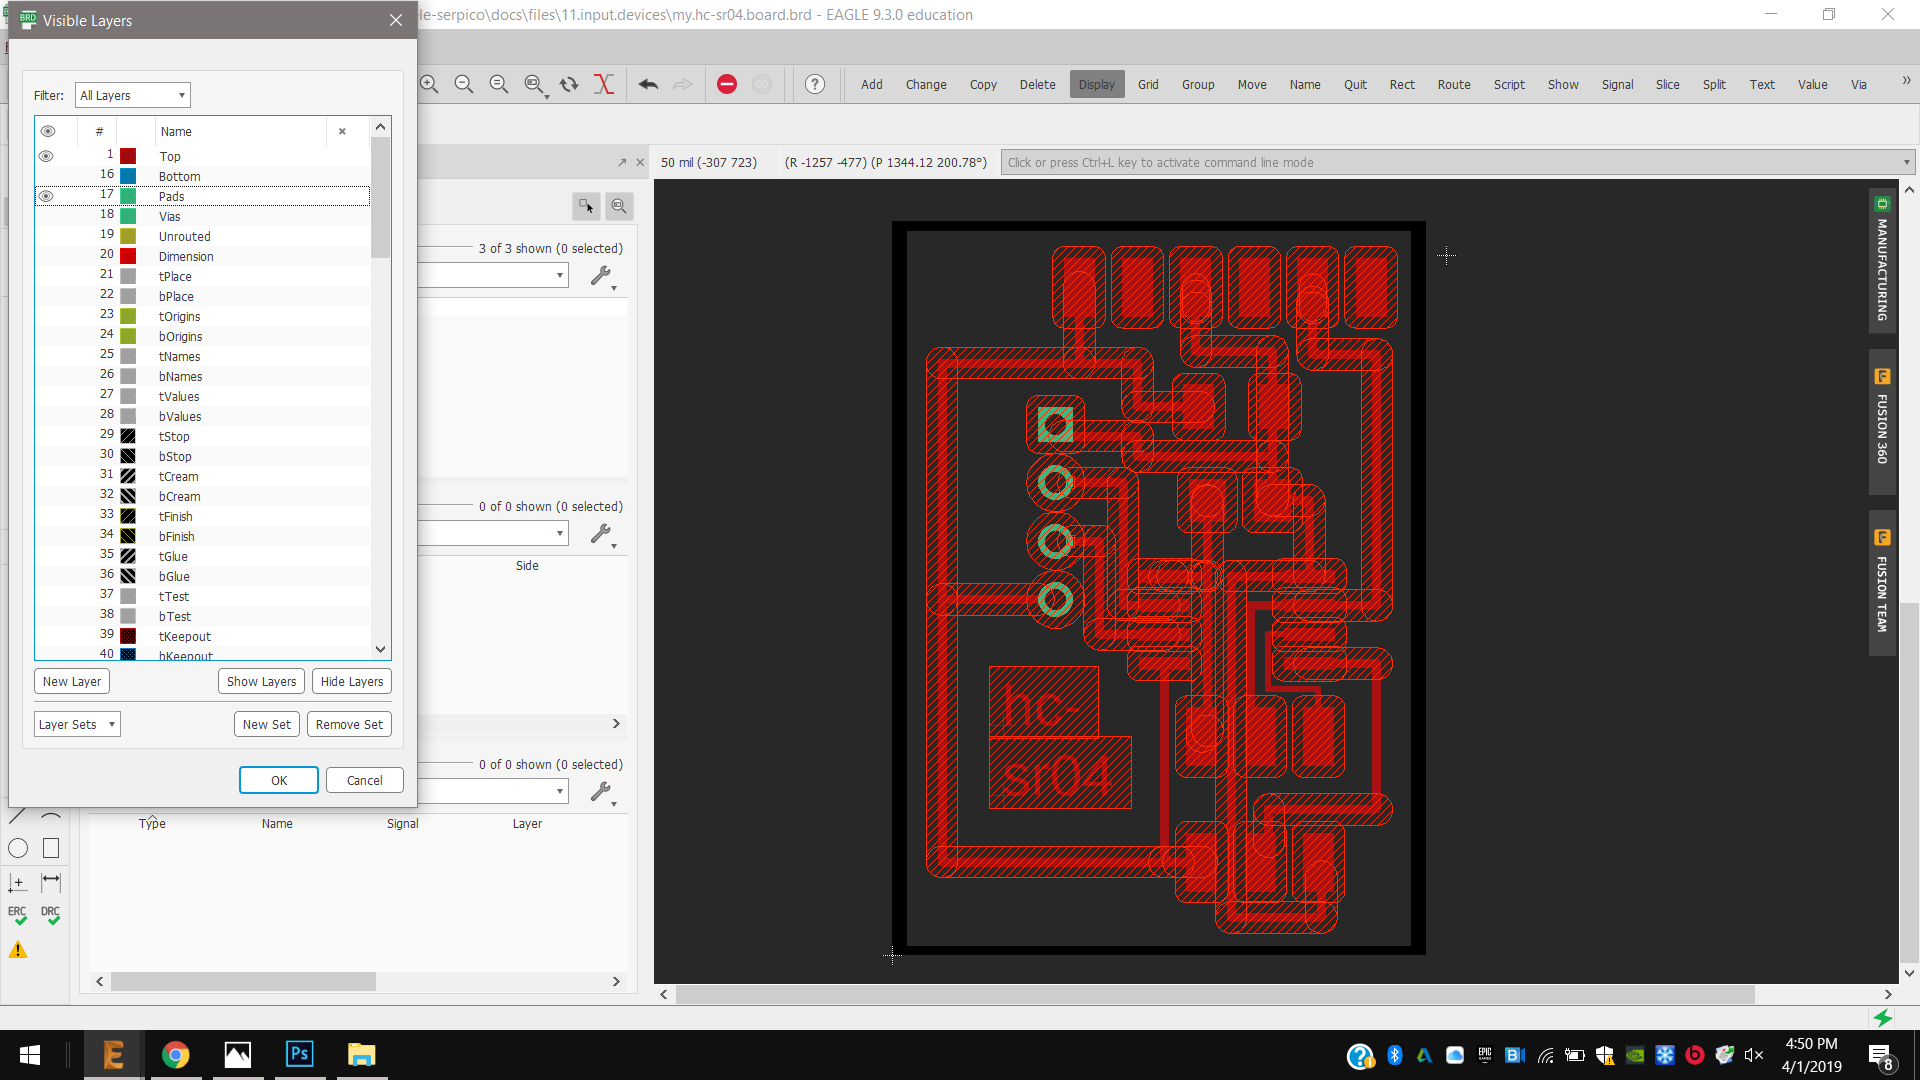Run the ERC check tool
1920x1080 pixels.
[18, 915]
